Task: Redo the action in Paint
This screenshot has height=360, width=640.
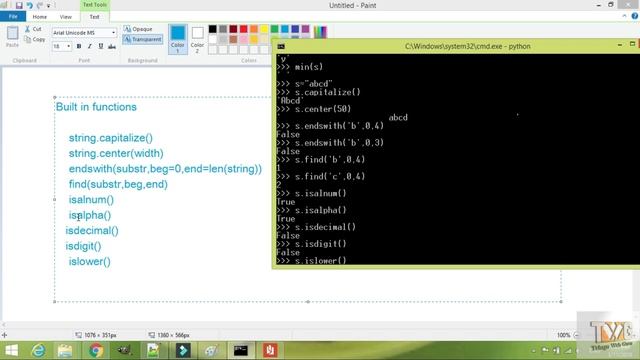Action: coord(40,5)
